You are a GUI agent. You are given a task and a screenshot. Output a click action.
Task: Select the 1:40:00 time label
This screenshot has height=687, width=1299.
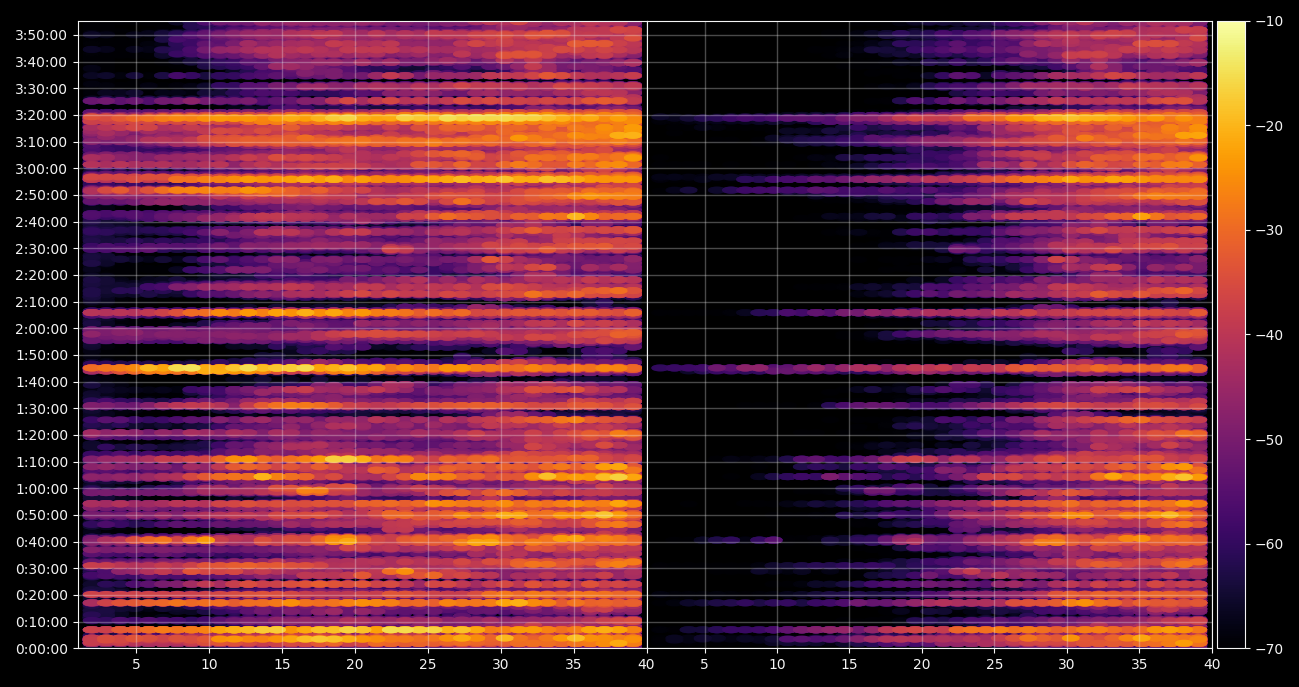(42, 382)
